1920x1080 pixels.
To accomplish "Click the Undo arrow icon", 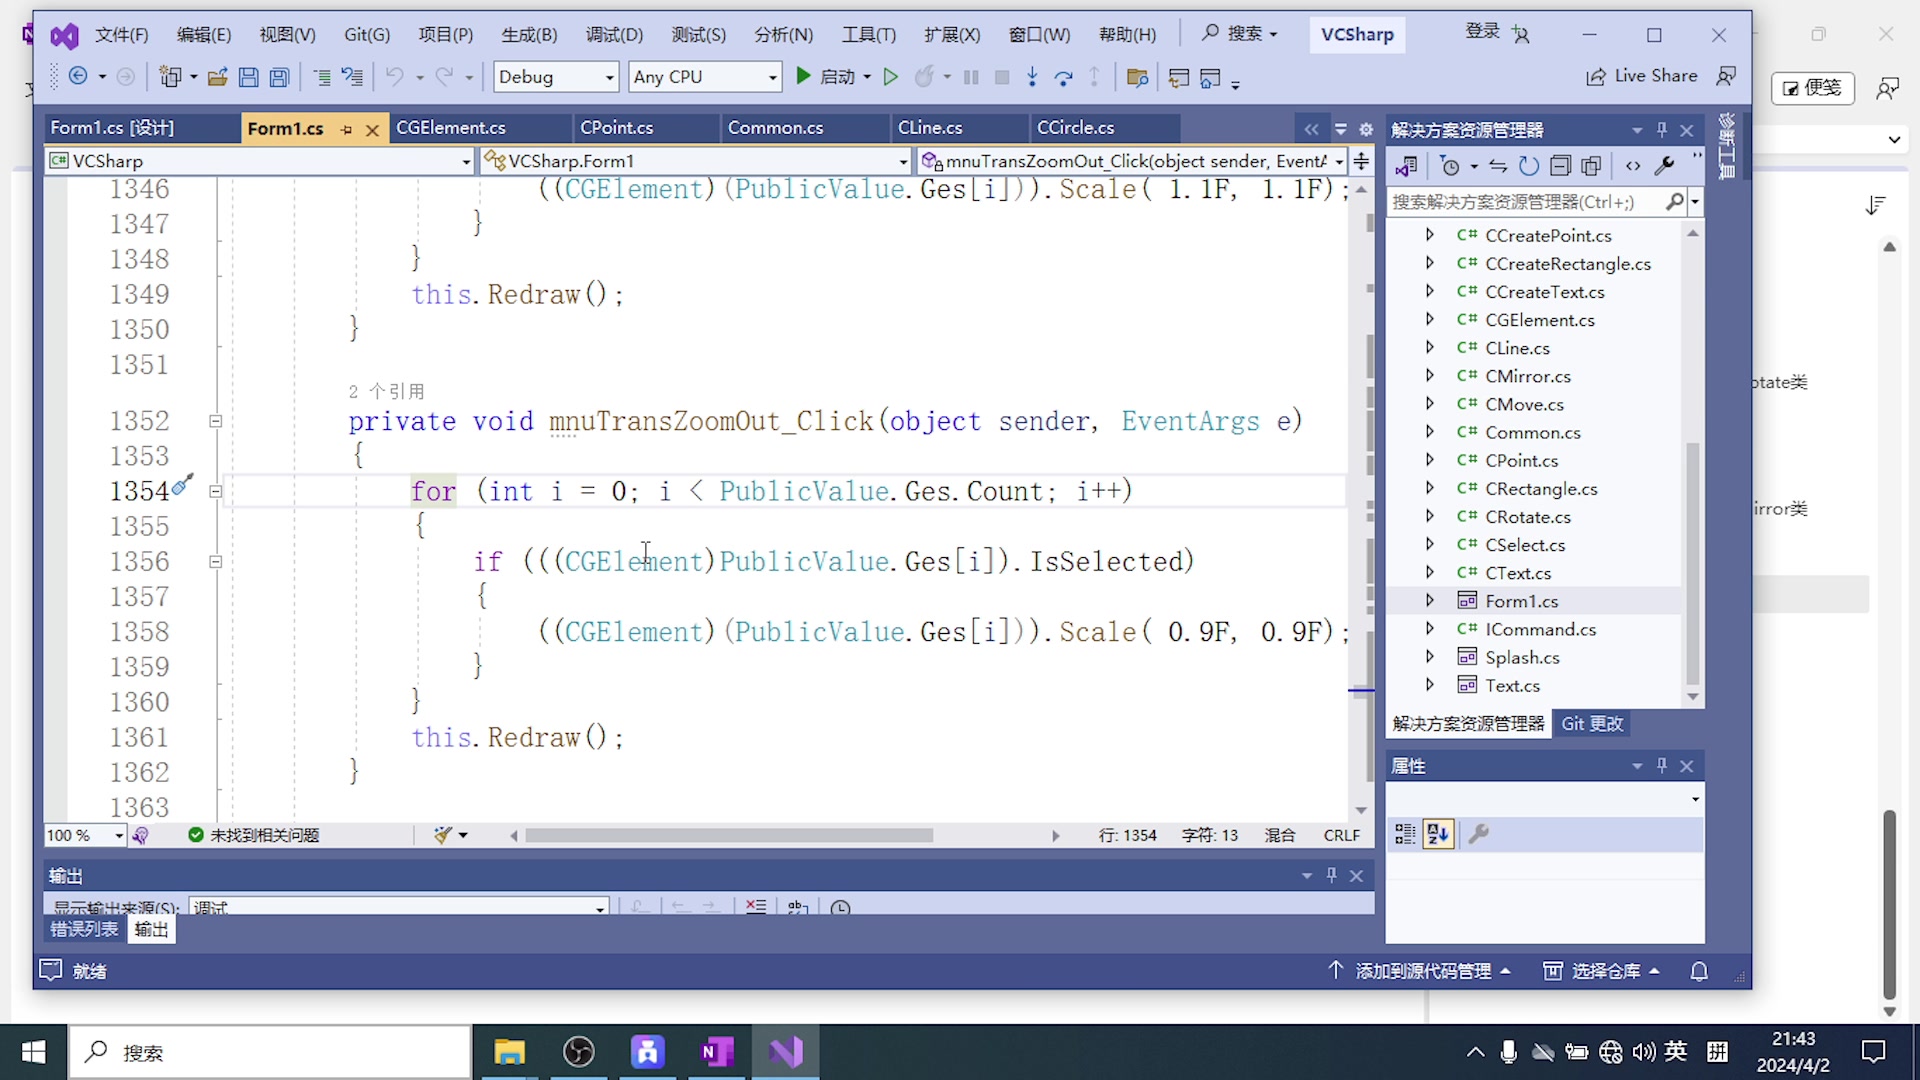I will coord(395,77).
